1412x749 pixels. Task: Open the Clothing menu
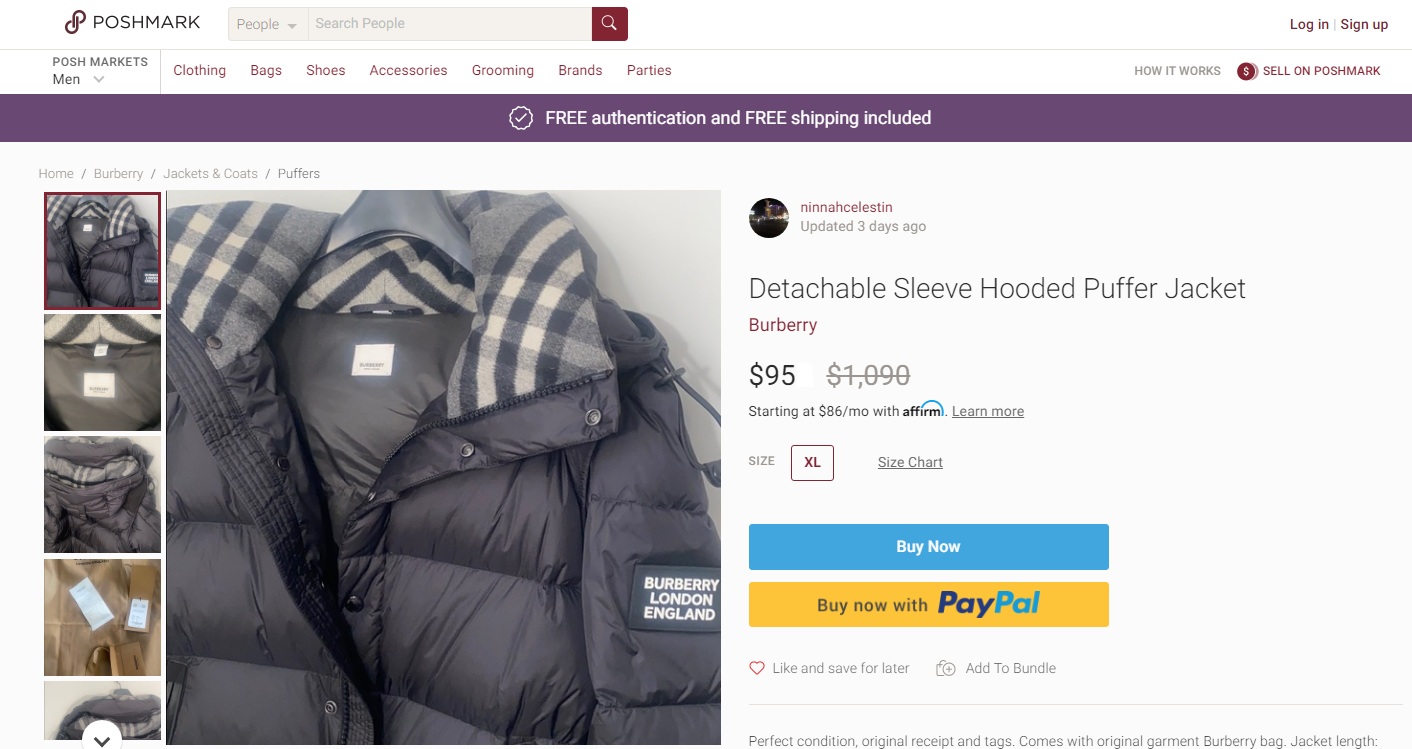tap(199, 71)
